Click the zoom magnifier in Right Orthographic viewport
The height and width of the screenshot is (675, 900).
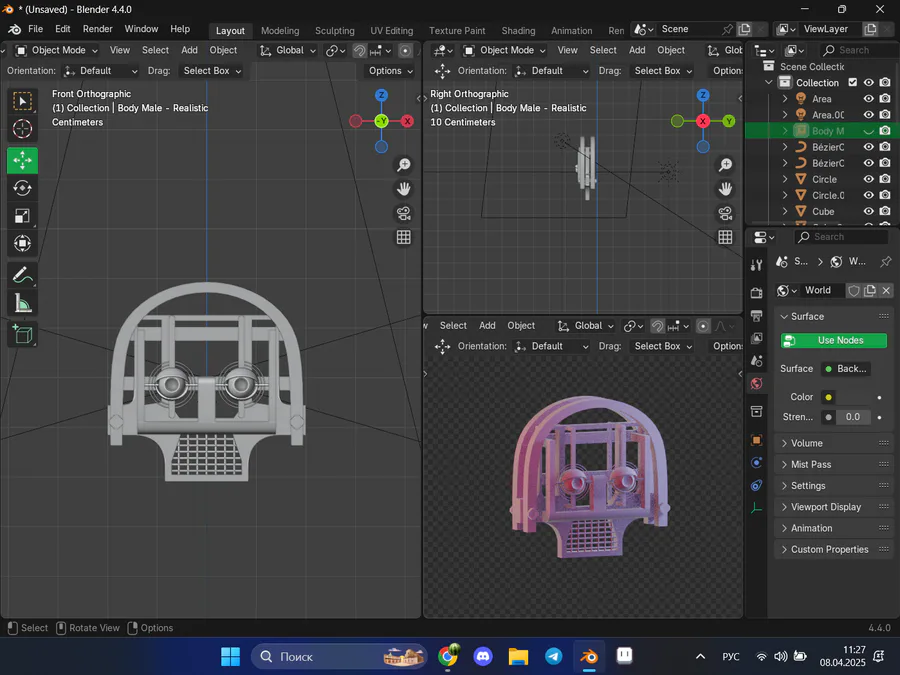click(726, 165)
